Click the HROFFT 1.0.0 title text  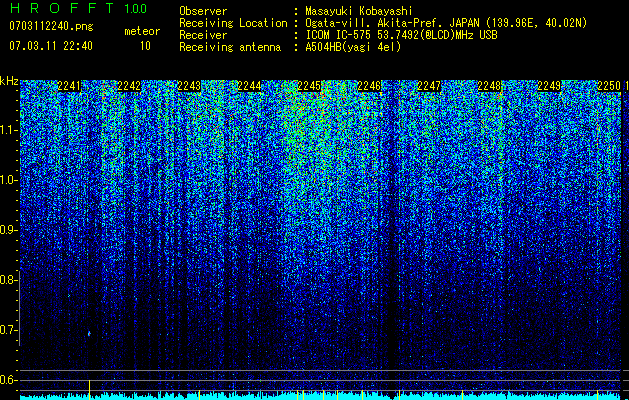tap(78, 8)
